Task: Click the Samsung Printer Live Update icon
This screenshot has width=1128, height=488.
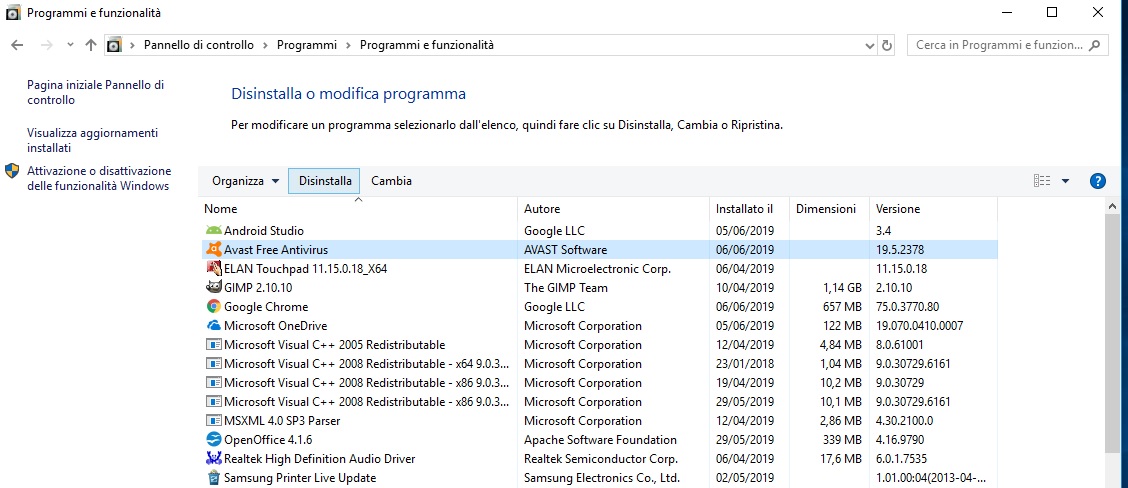Action: click(x=213, y=477)
